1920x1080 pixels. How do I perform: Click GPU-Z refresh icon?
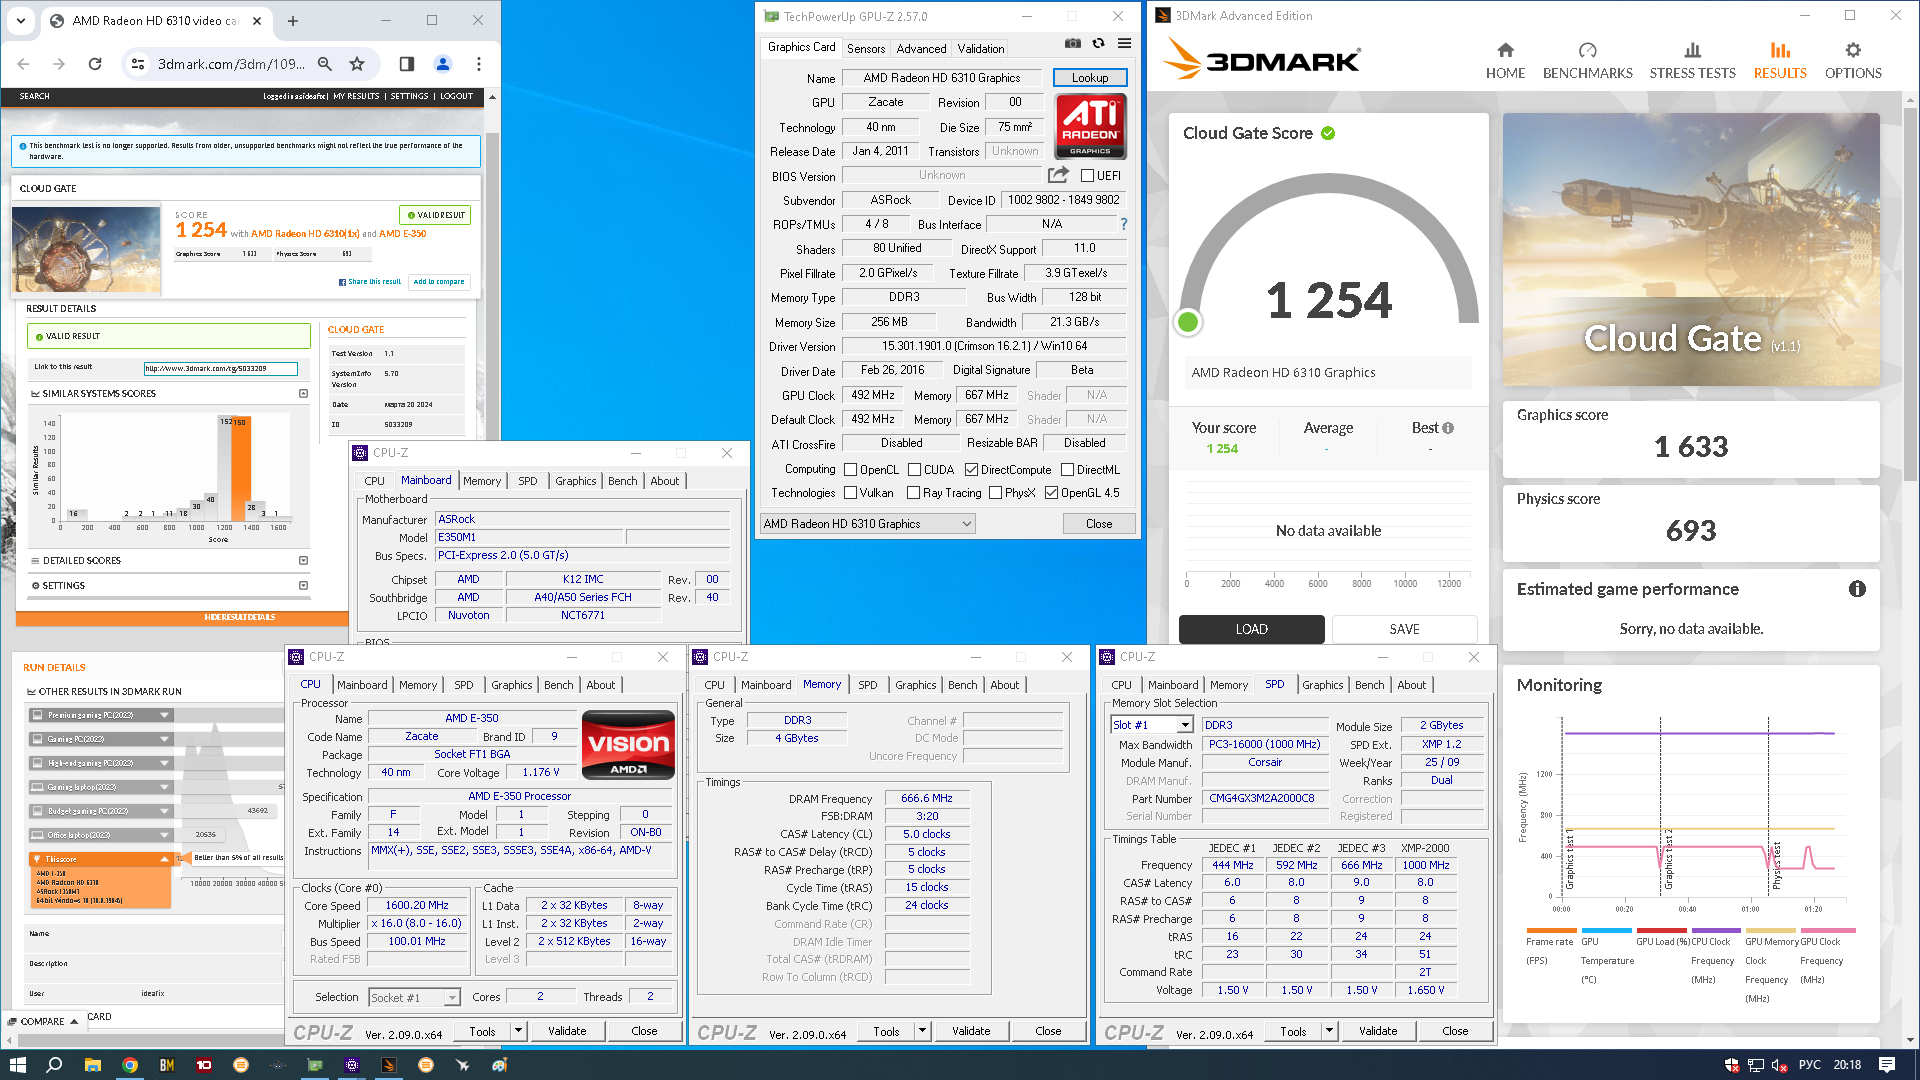coord(1098,43)
